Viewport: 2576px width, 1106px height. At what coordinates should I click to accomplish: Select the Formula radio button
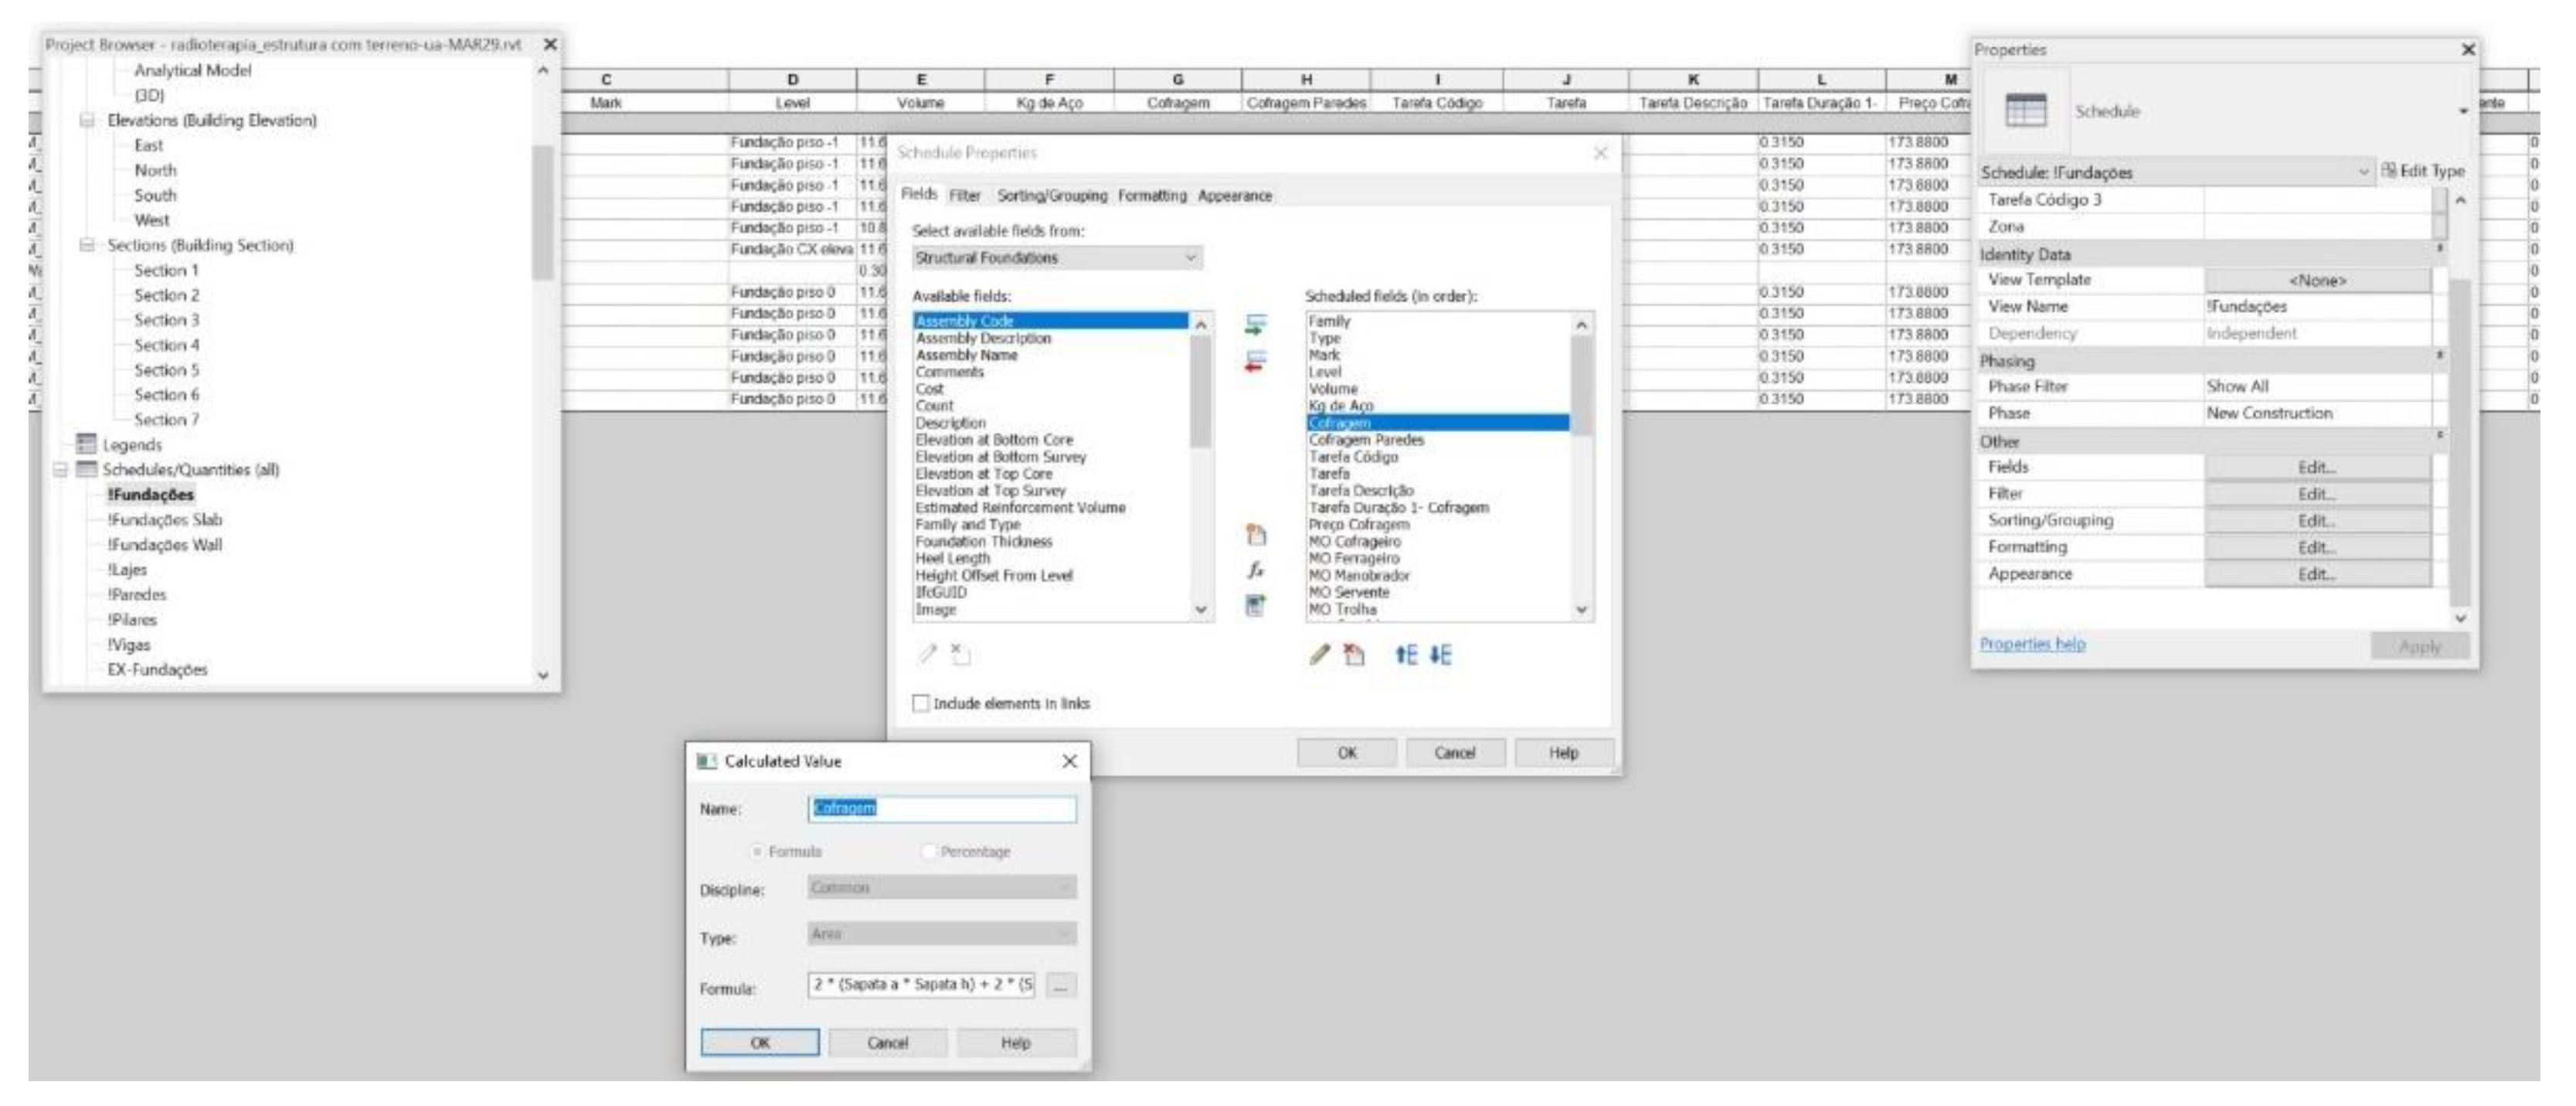(x=757, y=851)
